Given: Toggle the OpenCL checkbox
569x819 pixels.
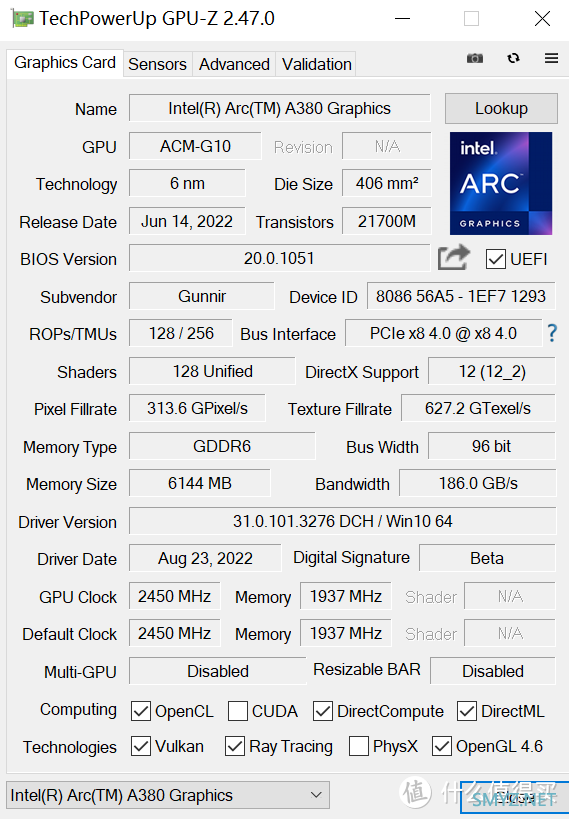Looking at the screenshot, I should click(x=141, y=711).
